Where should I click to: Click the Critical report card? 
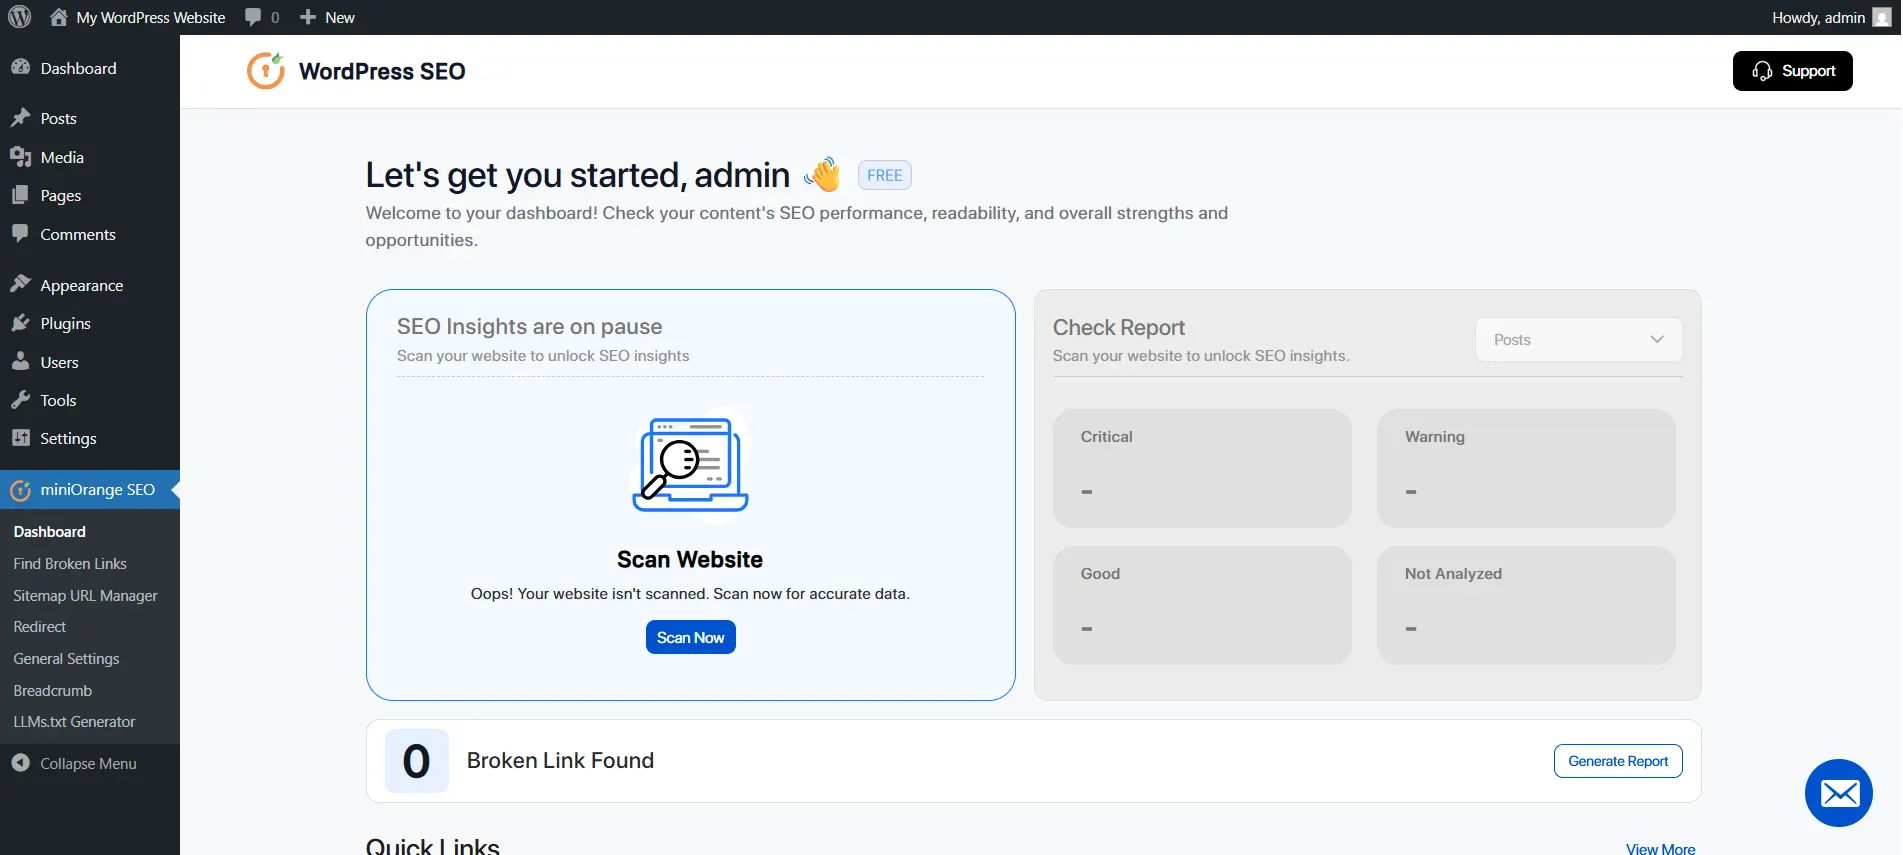pyautogui.click(x=1202, y=468)
